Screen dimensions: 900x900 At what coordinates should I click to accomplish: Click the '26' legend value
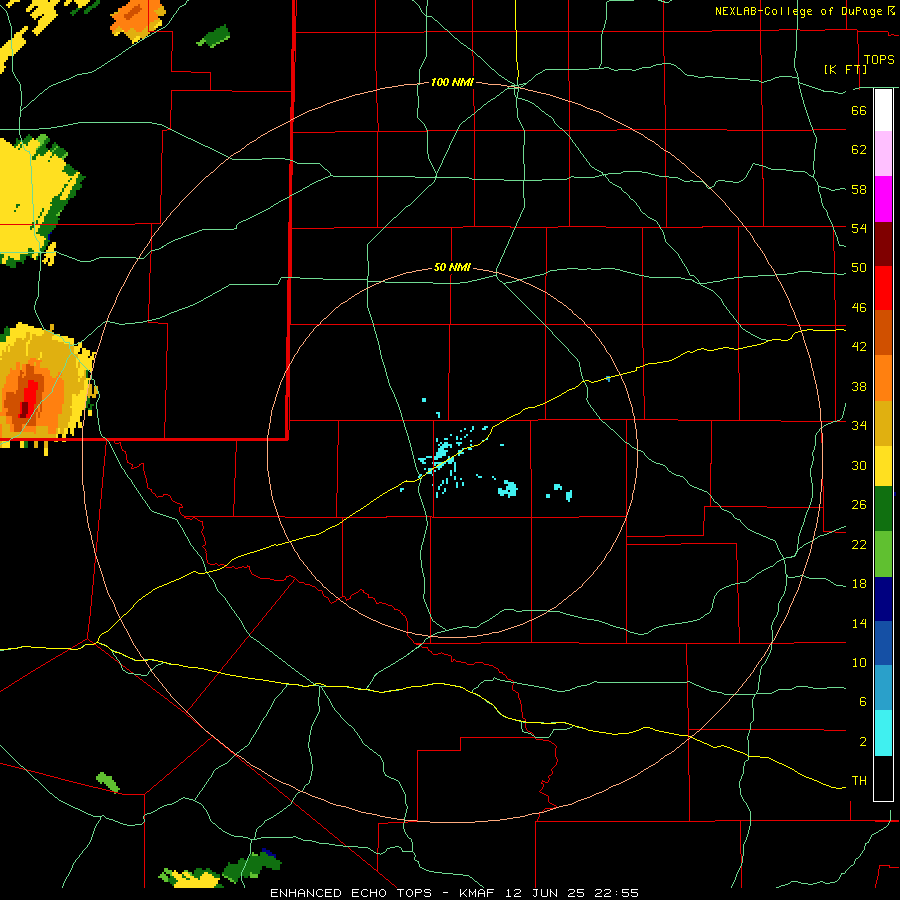tap(859, 505)
